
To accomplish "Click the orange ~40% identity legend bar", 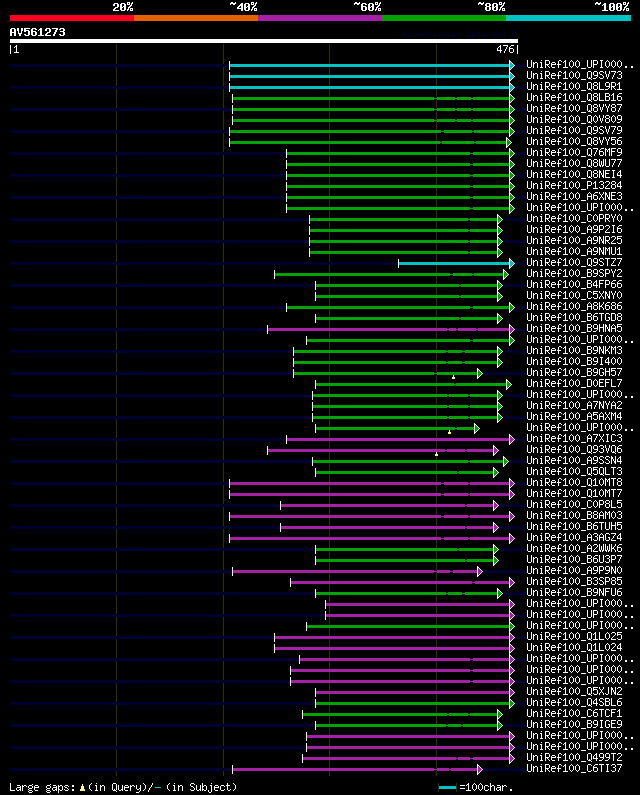I will coord(196,18).
